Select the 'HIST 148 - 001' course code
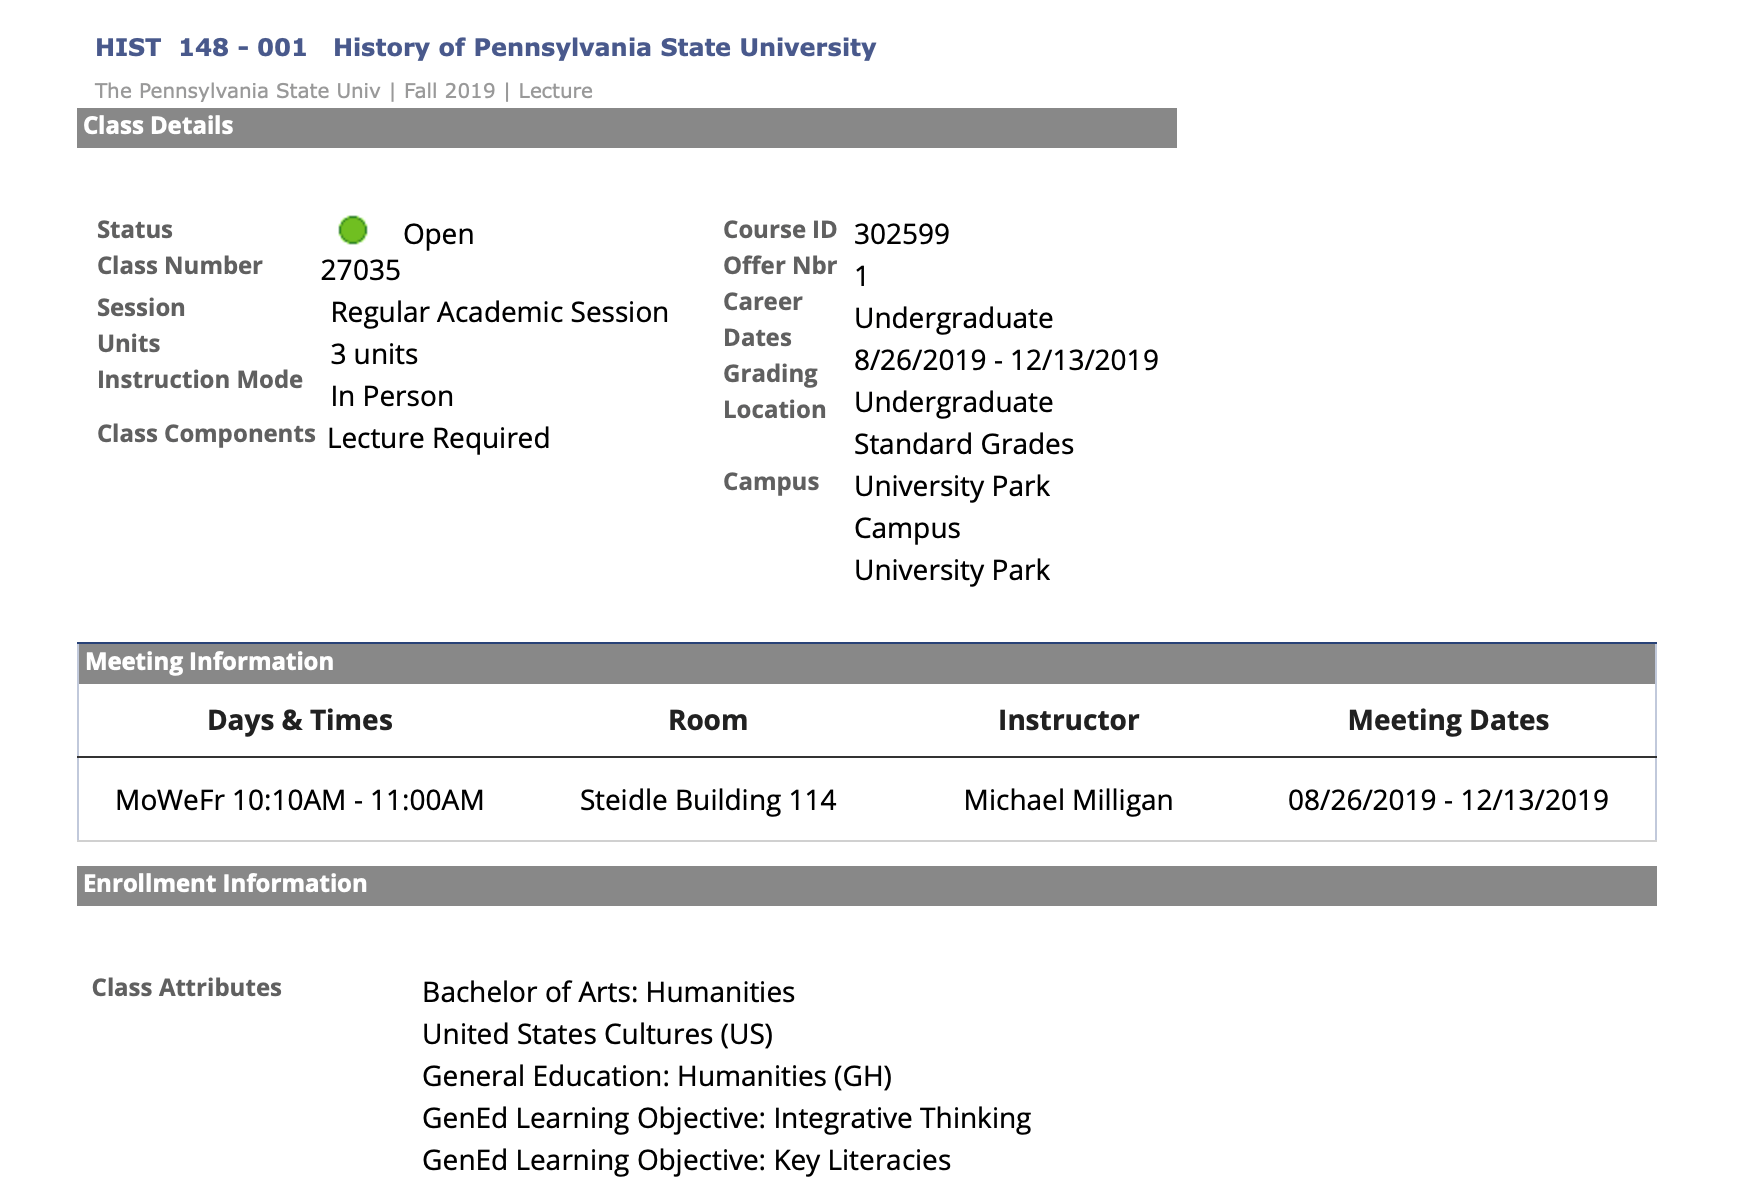1746x1202 pixels. [x=201, y=48]
